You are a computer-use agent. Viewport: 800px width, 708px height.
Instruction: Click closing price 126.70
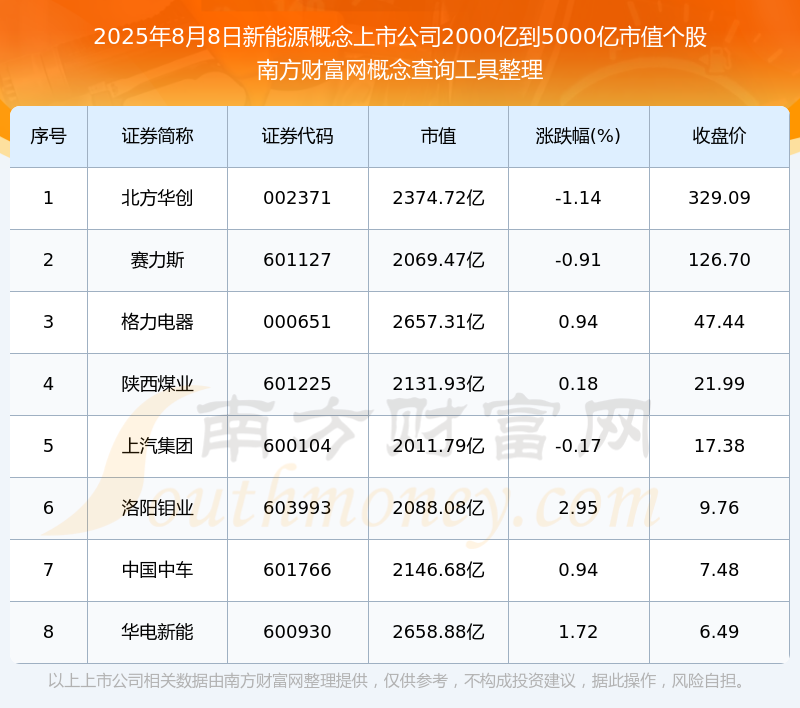tap(719, 260)
